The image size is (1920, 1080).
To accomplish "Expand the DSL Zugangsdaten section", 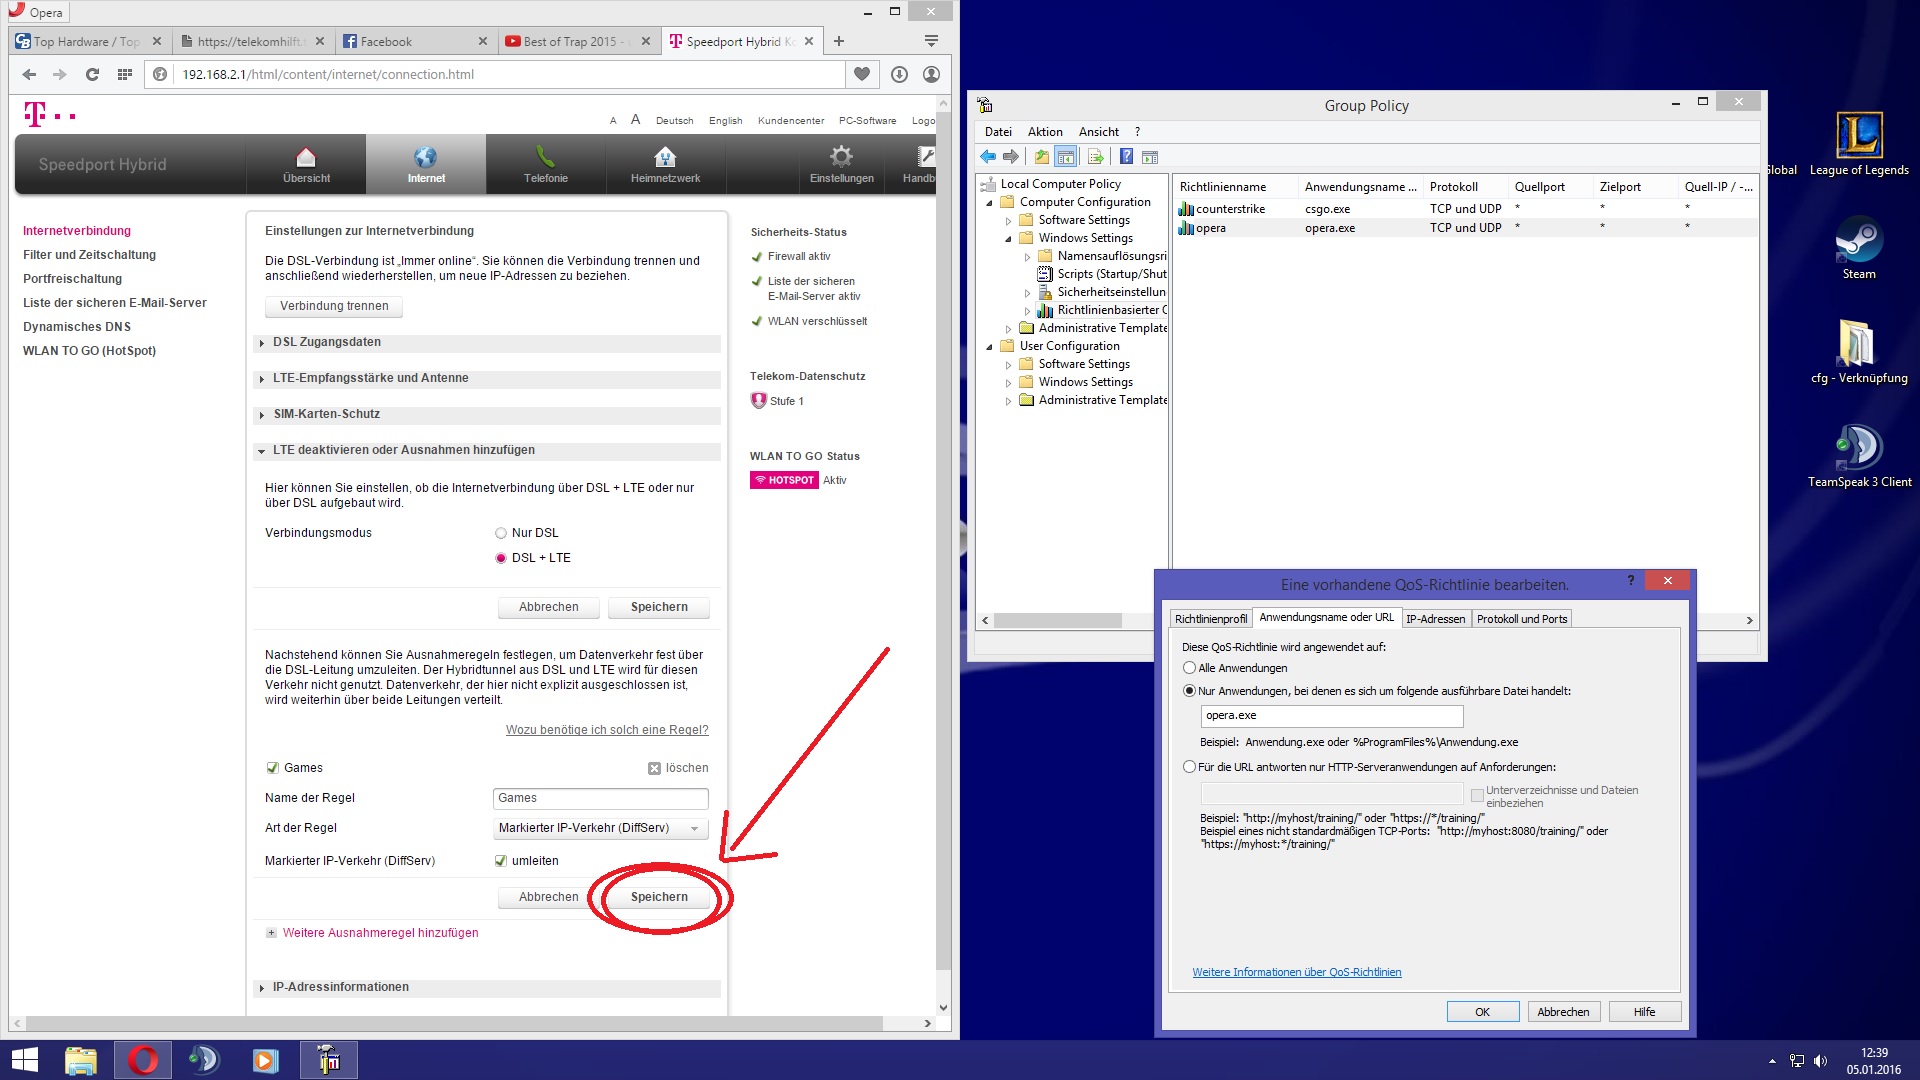I will (x=327, y=342).
